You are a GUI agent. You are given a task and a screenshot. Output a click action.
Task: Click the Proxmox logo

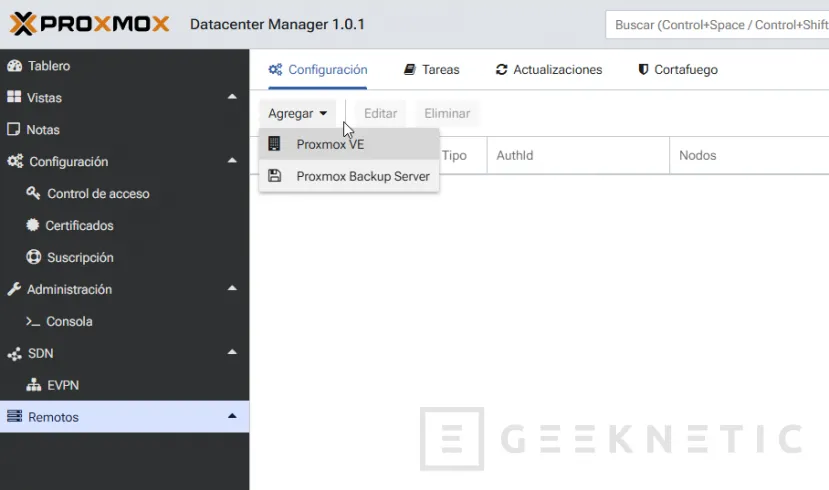pos(89,24)
